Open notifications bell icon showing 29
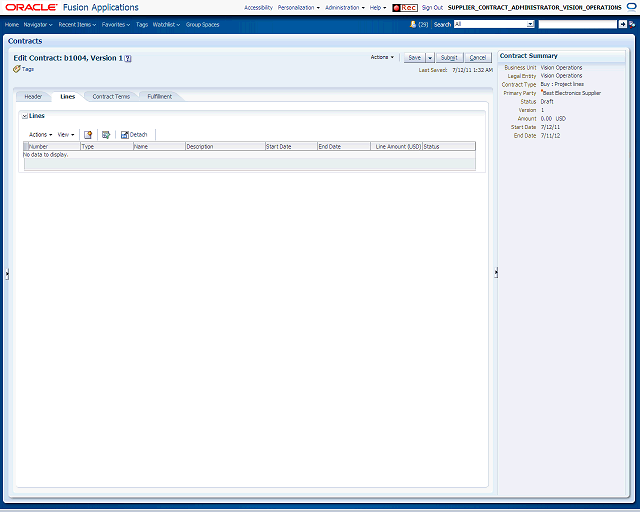This screenshot has width=640, height=512. click(x=413, y=24)
